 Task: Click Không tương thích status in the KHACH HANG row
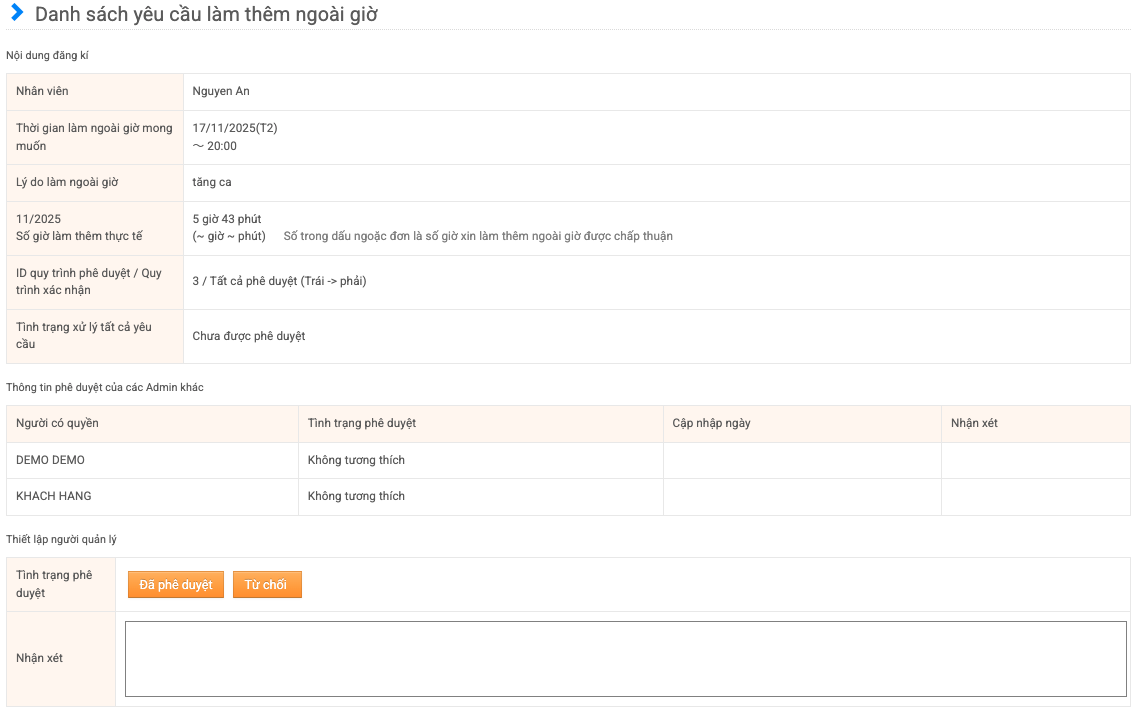356,496
